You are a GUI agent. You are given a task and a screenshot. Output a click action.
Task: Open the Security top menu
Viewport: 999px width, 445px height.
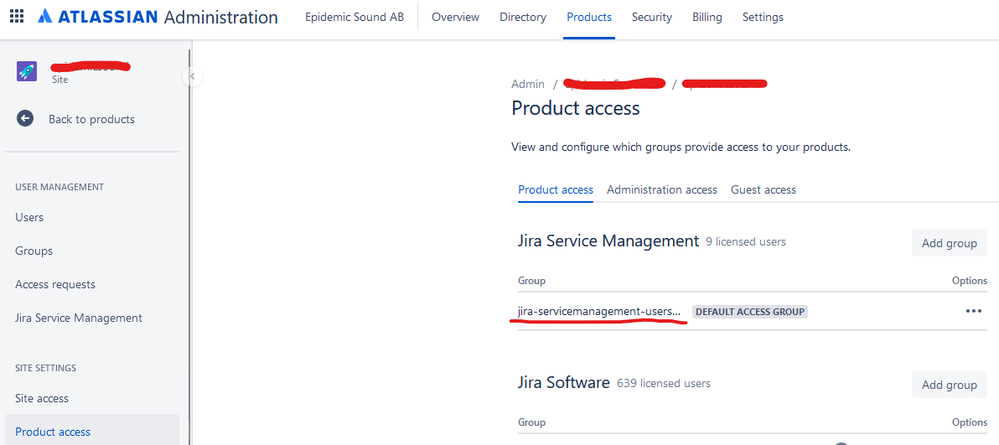point(652,17)
